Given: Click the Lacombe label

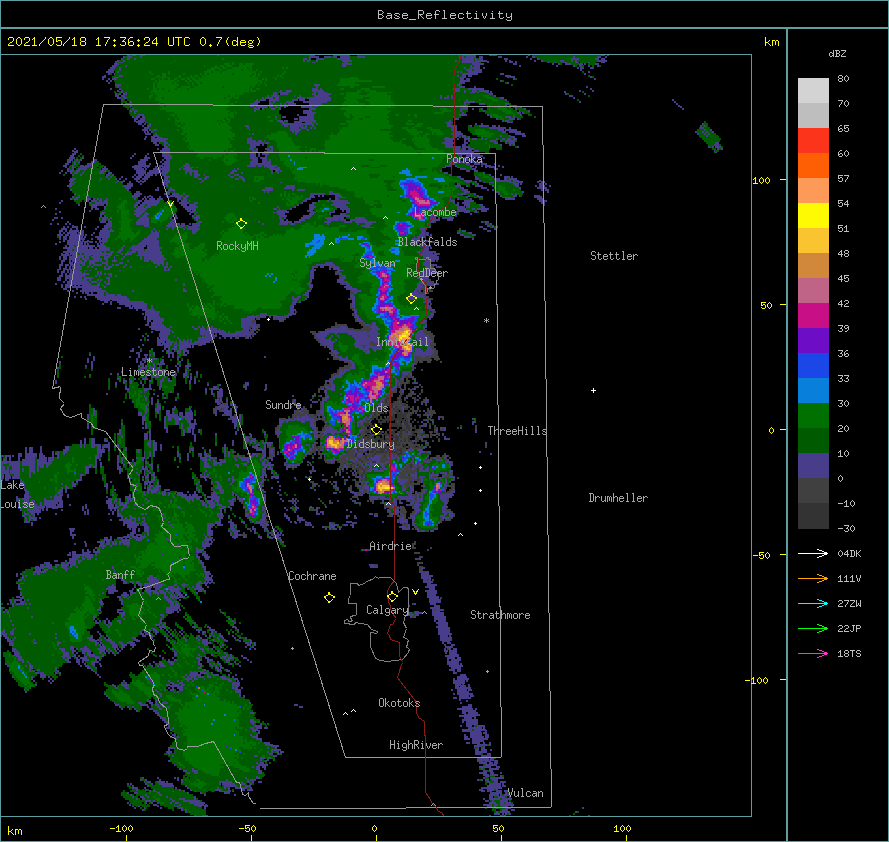Looking at the screenshot, I should tap(435, 212).
